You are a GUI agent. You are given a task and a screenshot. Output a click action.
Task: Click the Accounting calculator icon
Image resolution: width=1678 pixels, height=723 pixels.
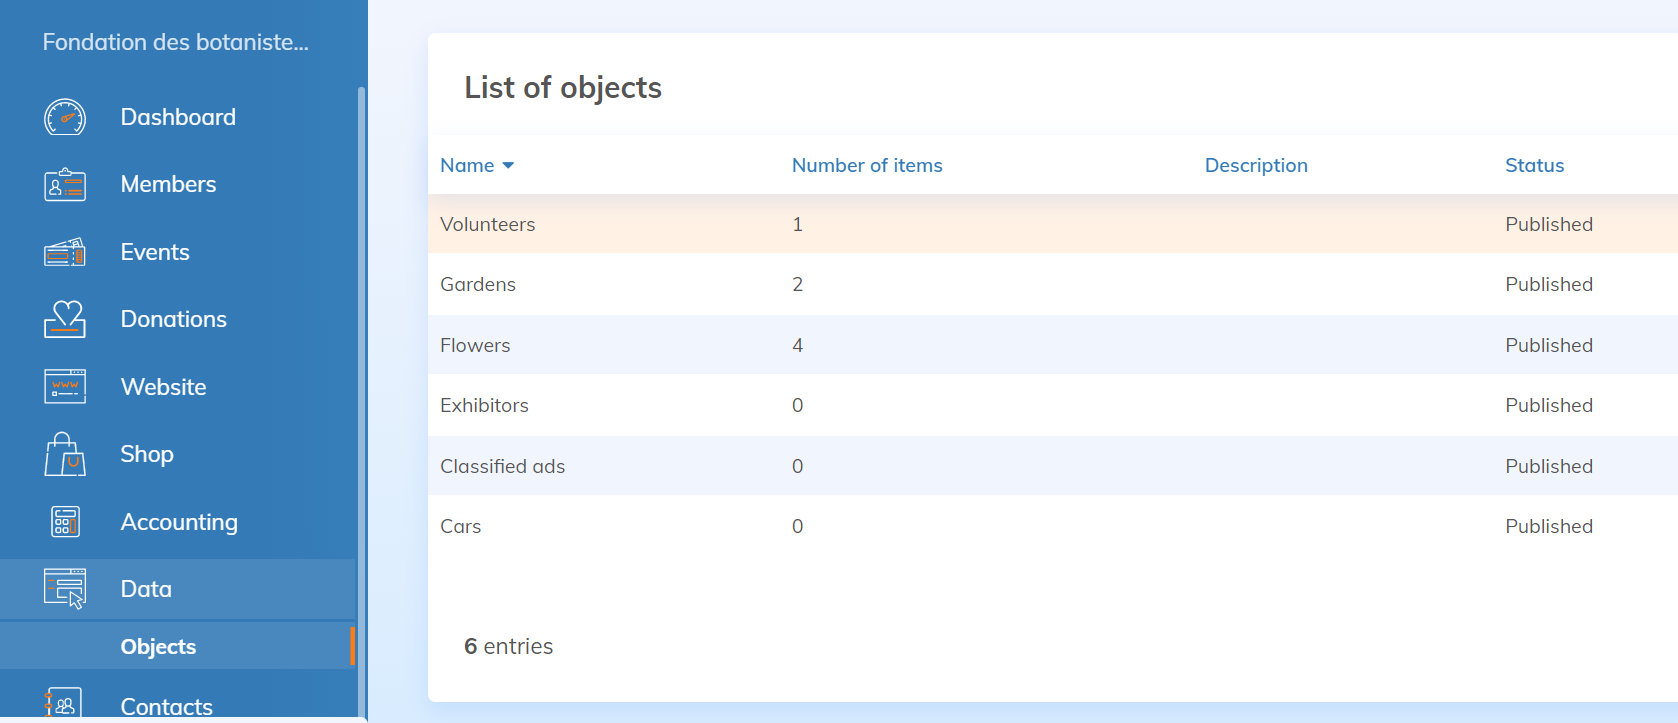65,522
